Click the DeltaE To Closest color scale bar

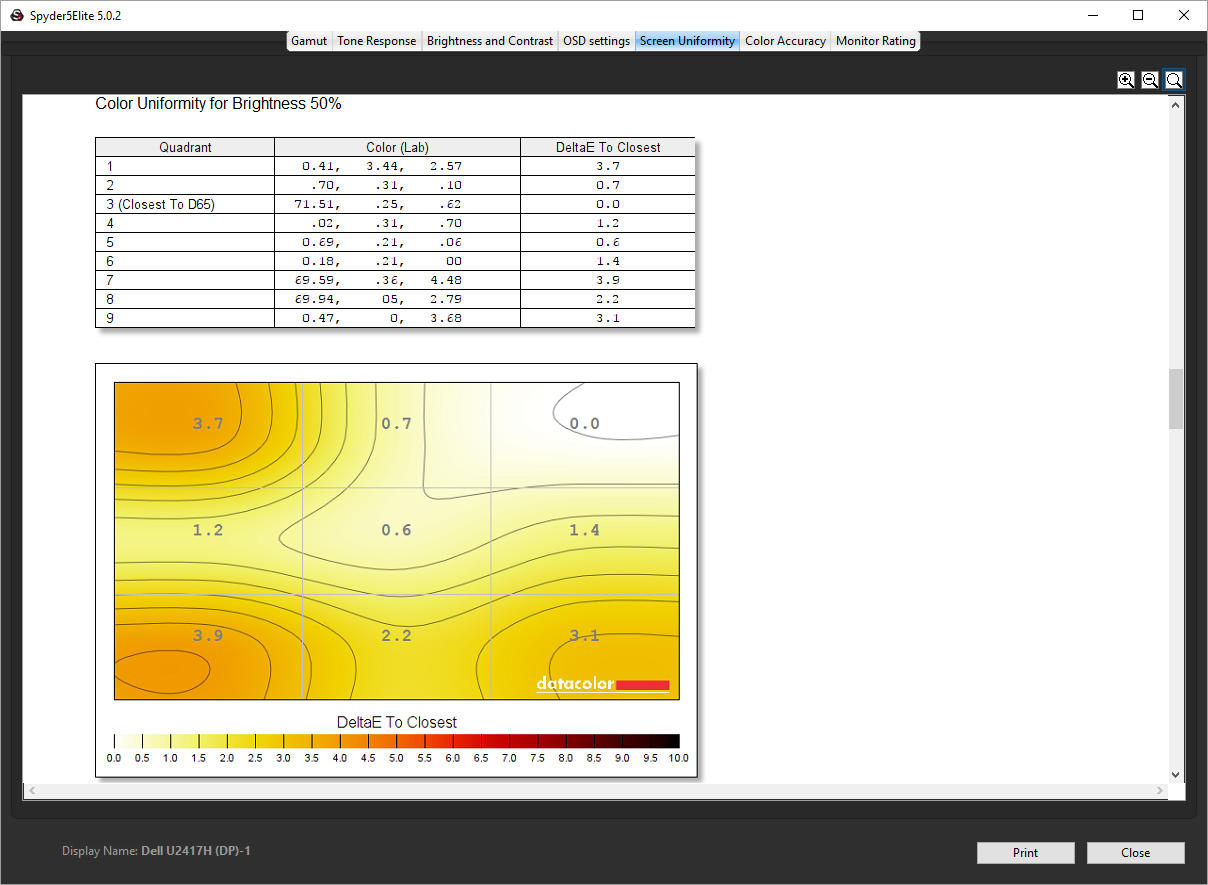pyautogui.click(x=396, y=741)
